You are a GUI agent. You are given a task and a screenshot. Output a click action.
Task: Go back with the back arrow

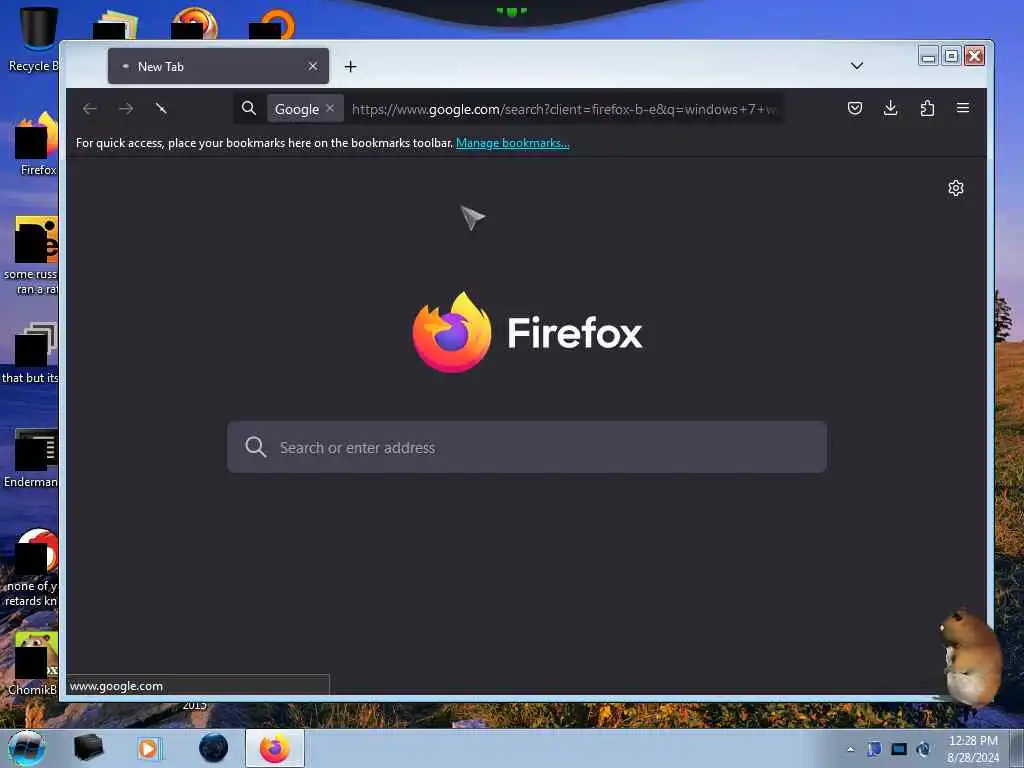tap(90, 108)
